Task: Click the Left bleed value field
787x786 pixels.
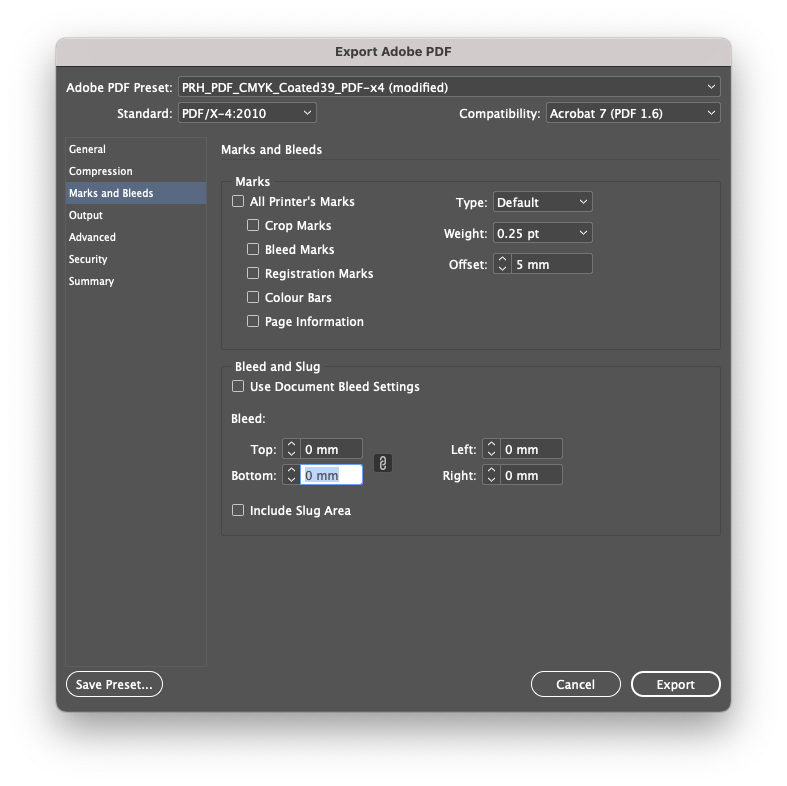Action: click(x=531, y=449)
